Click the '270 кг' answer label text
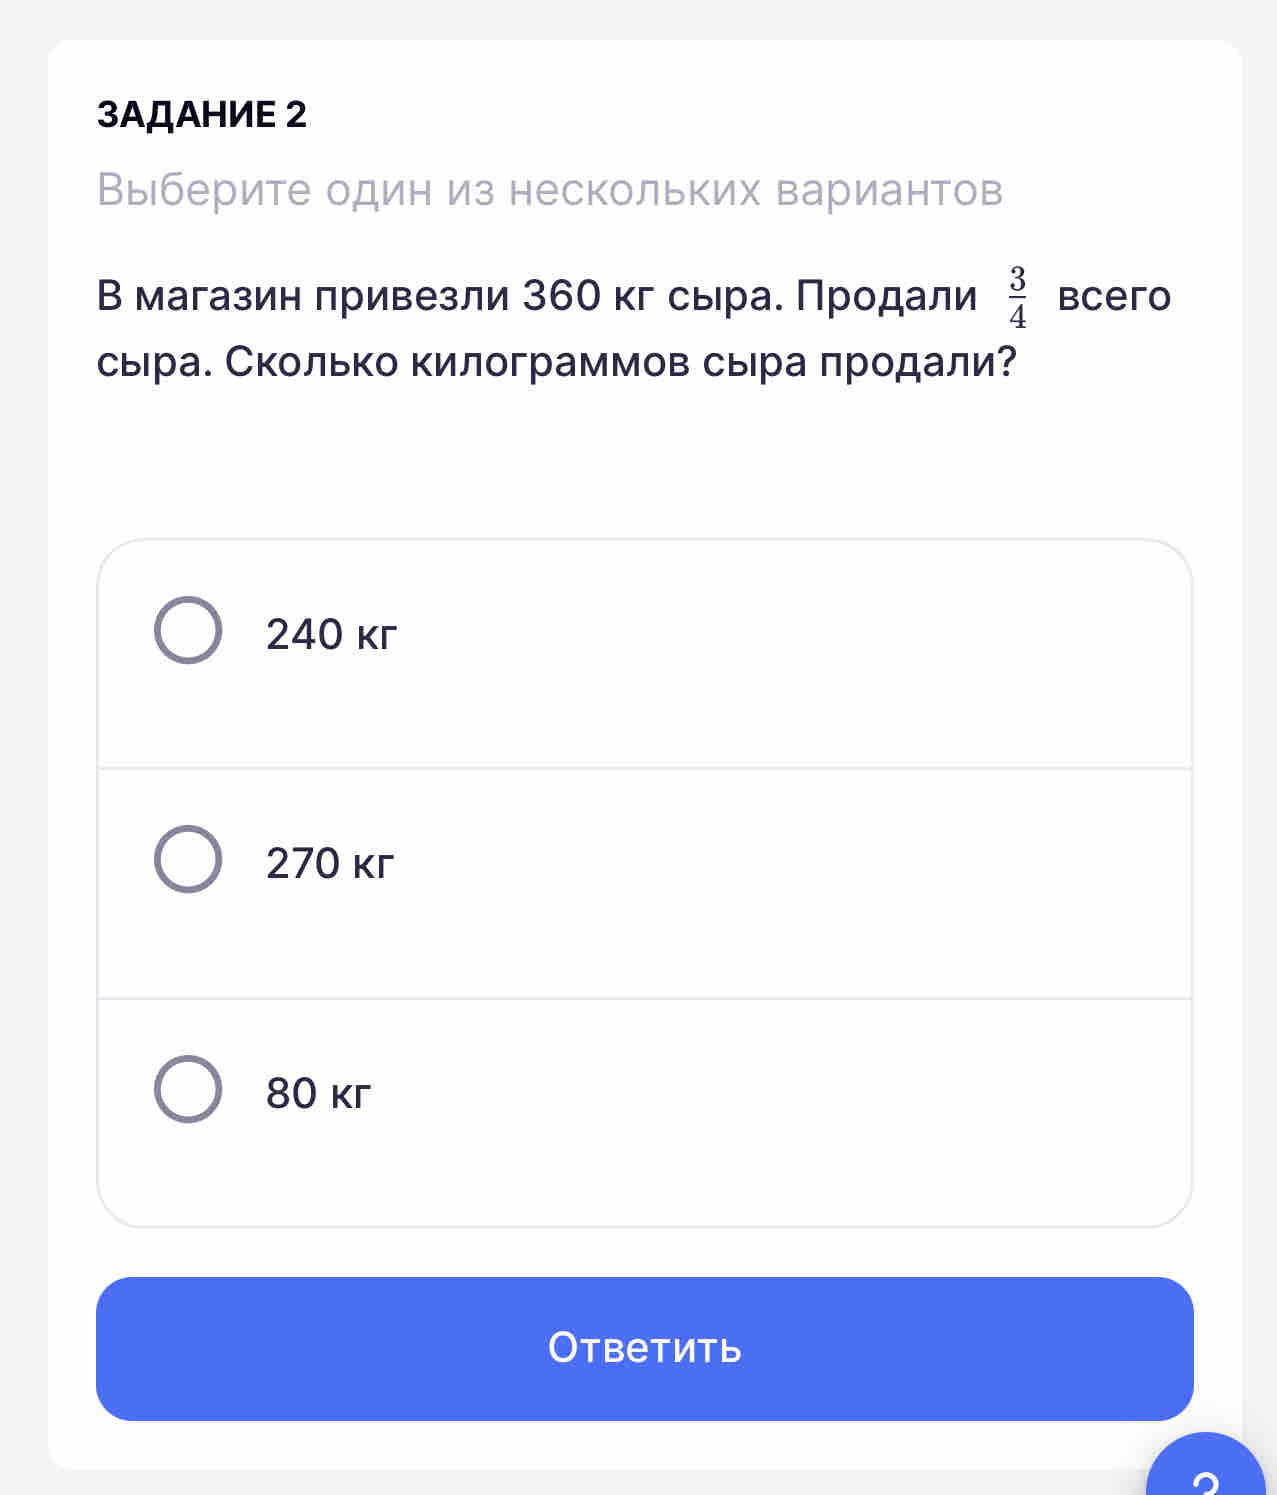The height and width of the screenshot is (1495, 1277). click(330, 863)
